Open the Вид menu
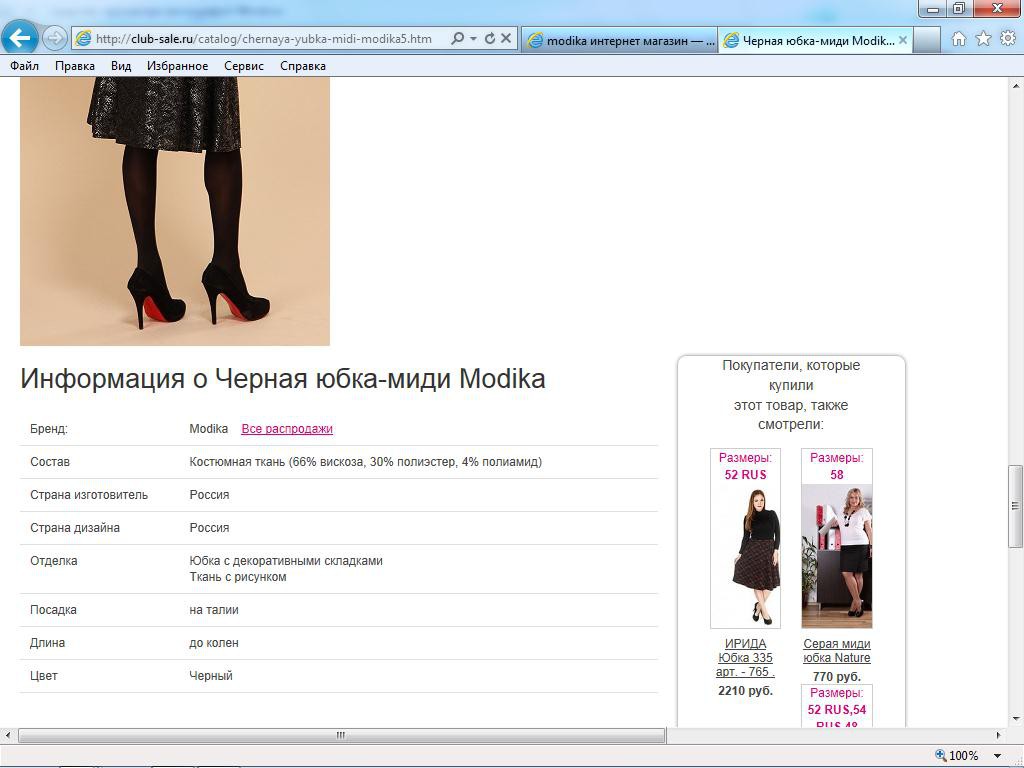Image resolution: width=1024 pixels, height=768 pixels. tap(121, 66)
